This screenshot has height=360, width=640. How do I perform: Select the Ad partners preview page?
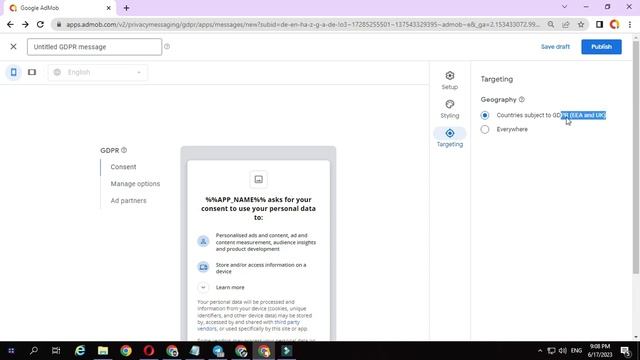click(x=128, y=200)
